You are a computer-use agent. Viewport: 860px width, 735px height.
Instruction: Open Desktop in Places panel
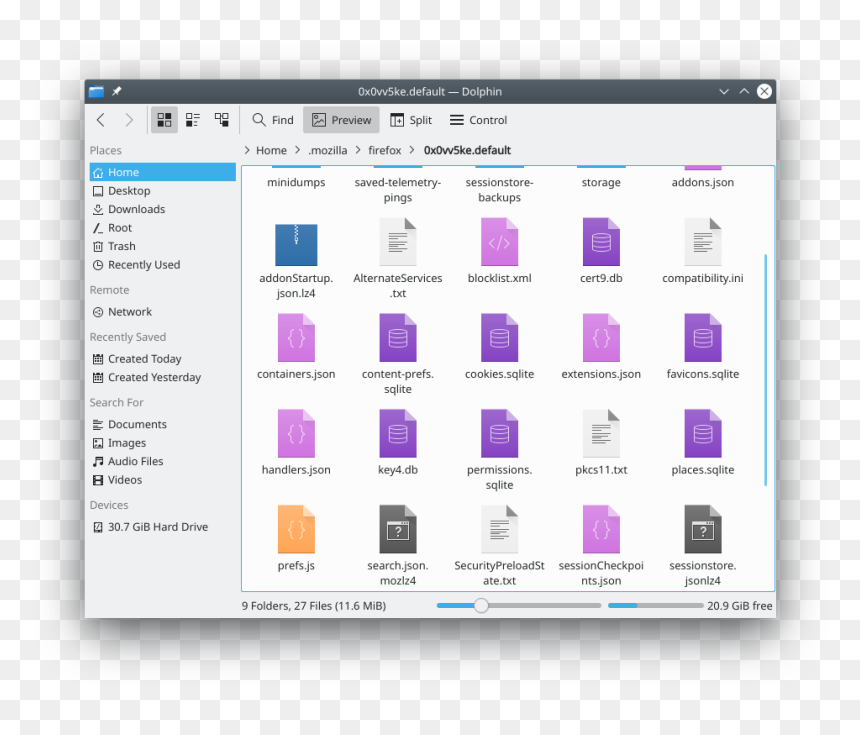click(x=162, y=191)
